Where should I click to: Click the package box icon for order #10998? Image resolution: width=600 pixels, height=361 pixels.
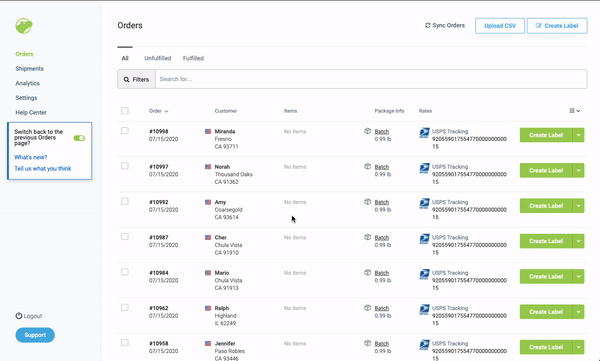[x=367, y=131]
